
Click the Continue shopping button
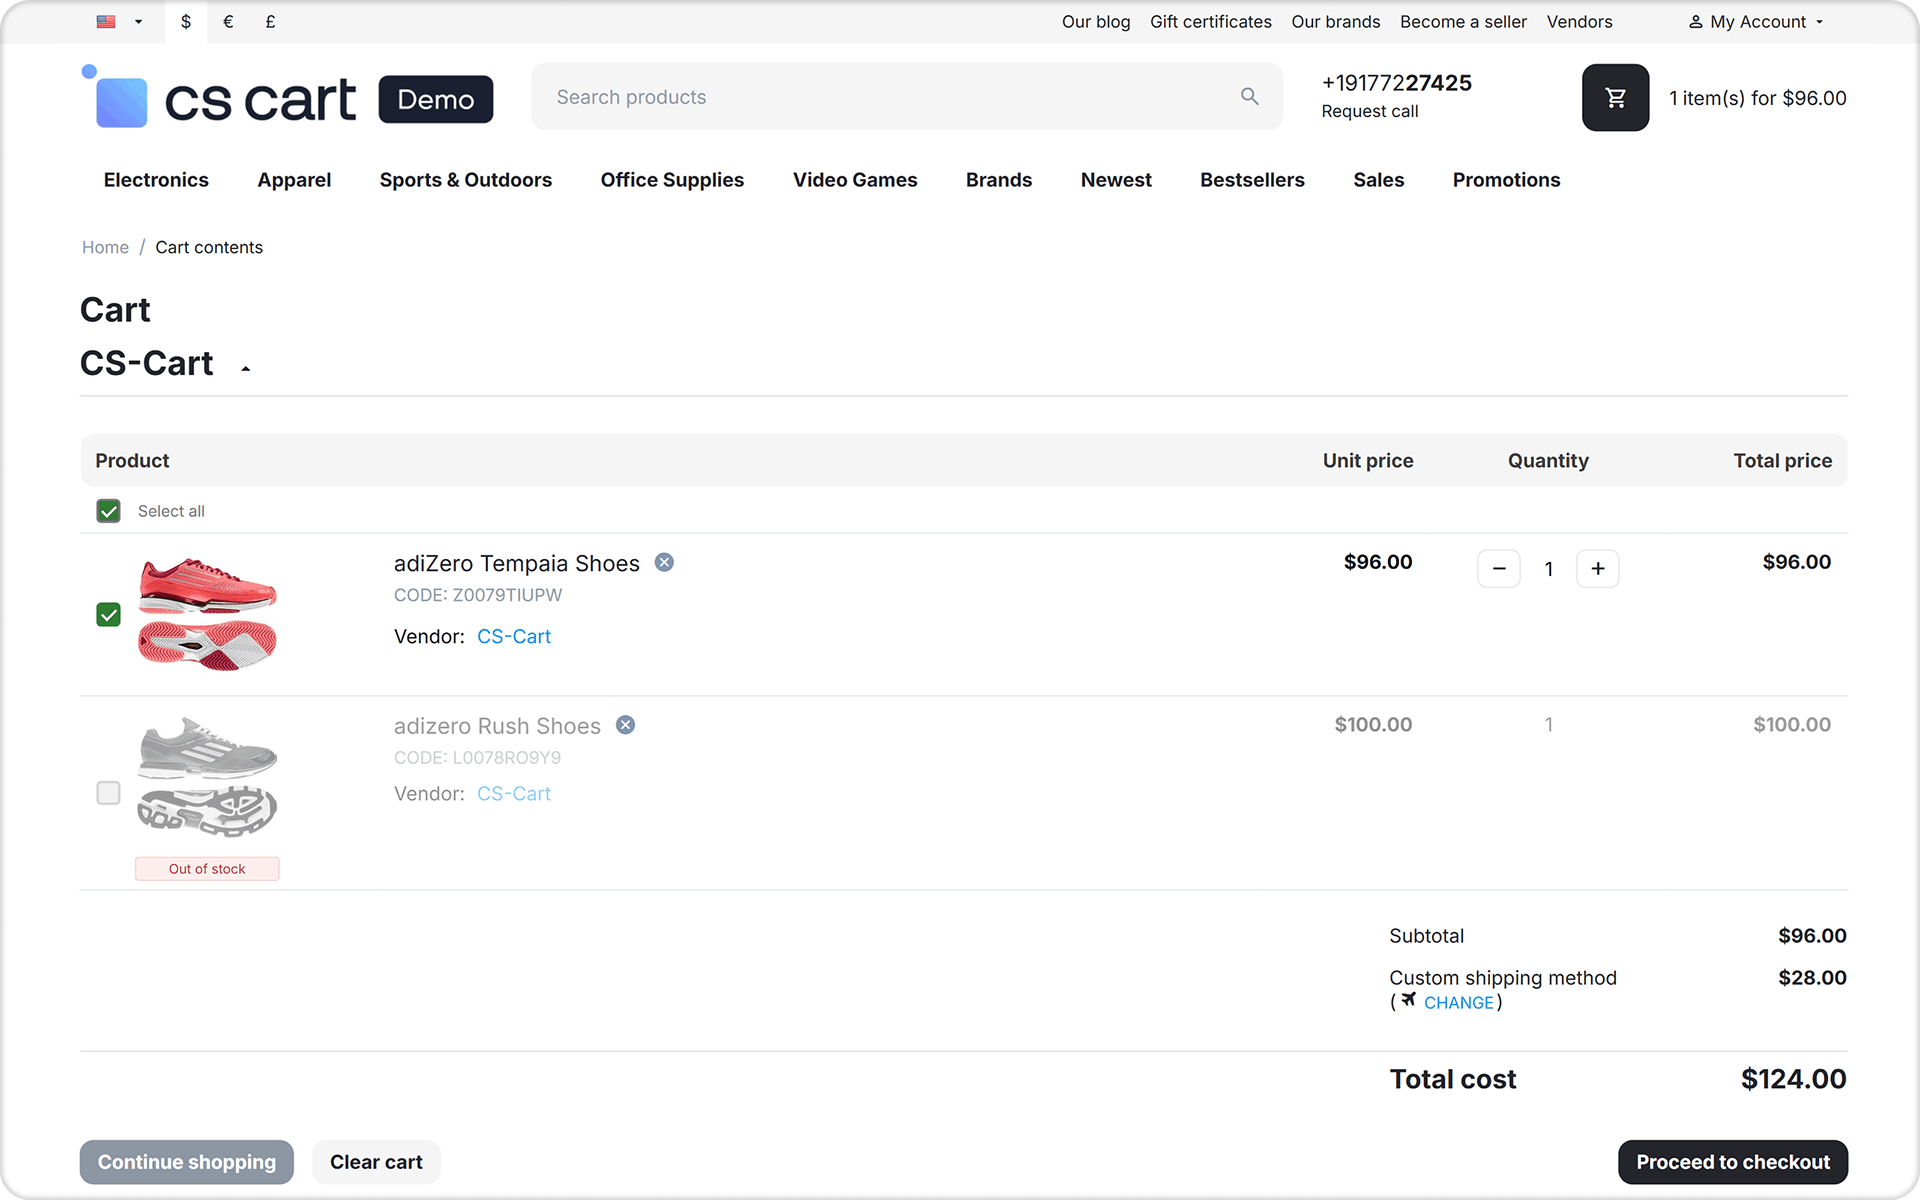pos(187,1162)
